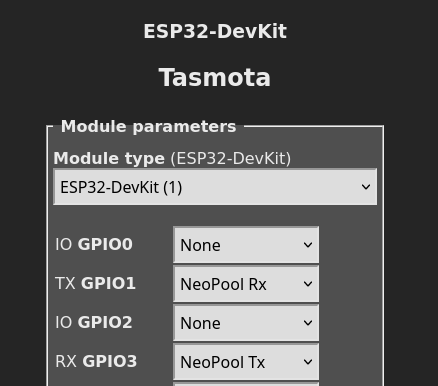Click the TX GPIO1 label
The width and height of the screenshot is (438, 386).
95,283
